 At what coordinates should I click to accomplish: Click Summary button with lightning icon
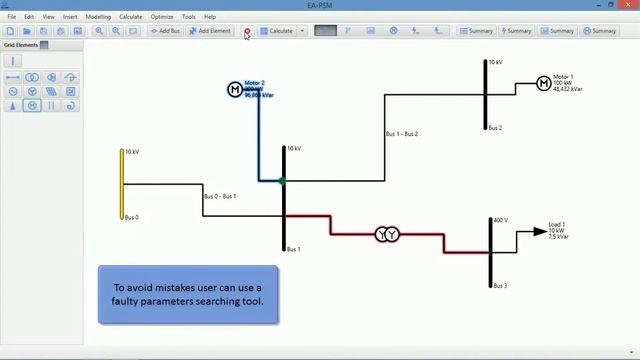coord(516,31)
